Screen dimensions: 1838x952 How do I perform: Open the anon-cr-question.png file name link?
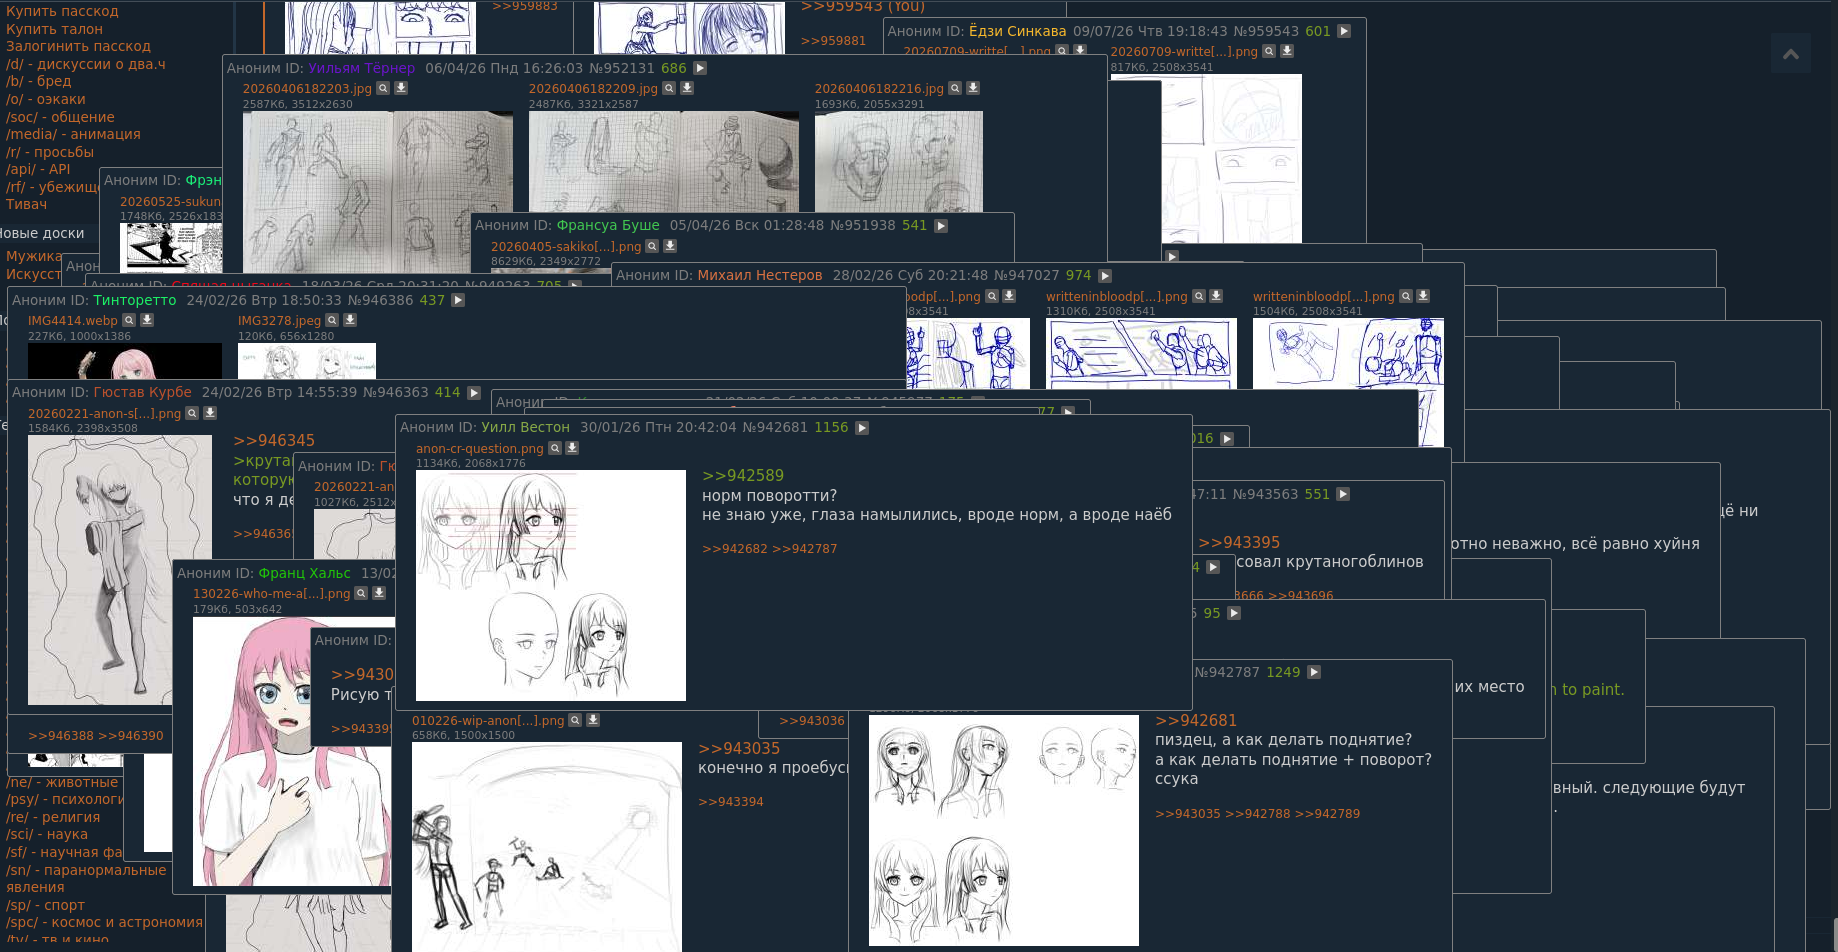coord(480,449)
